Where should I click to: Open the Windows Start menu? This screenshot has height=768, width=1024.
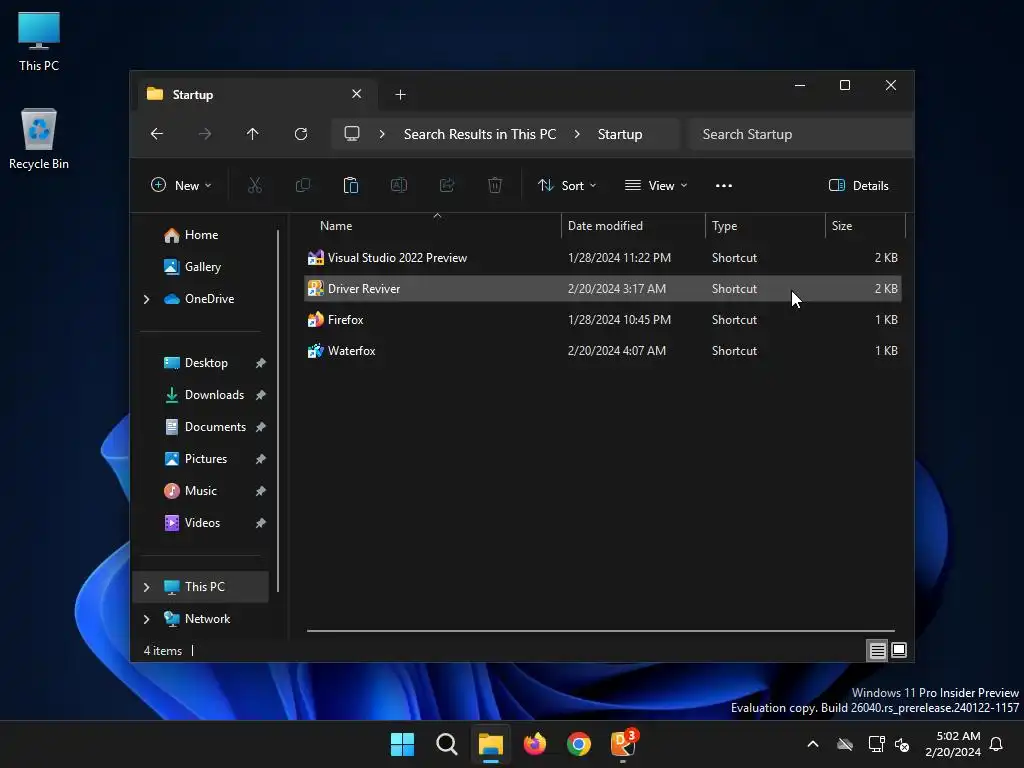pos(402,744)
